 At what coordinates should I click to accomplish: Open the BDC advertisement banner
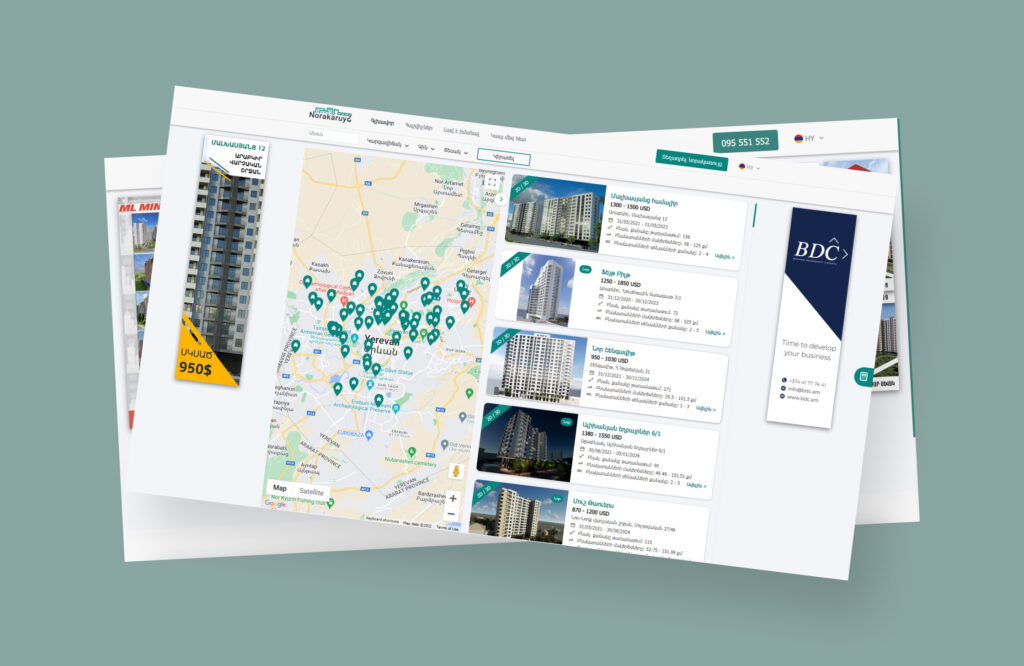(x=811, y=317)
